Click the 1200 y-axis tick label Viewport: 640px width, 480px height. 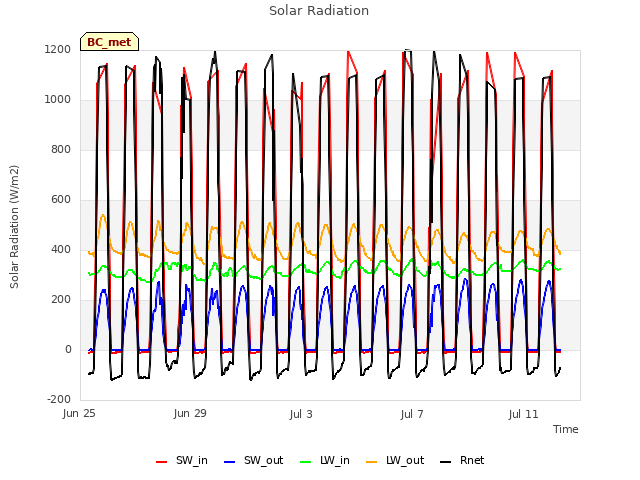coord(58,49)
